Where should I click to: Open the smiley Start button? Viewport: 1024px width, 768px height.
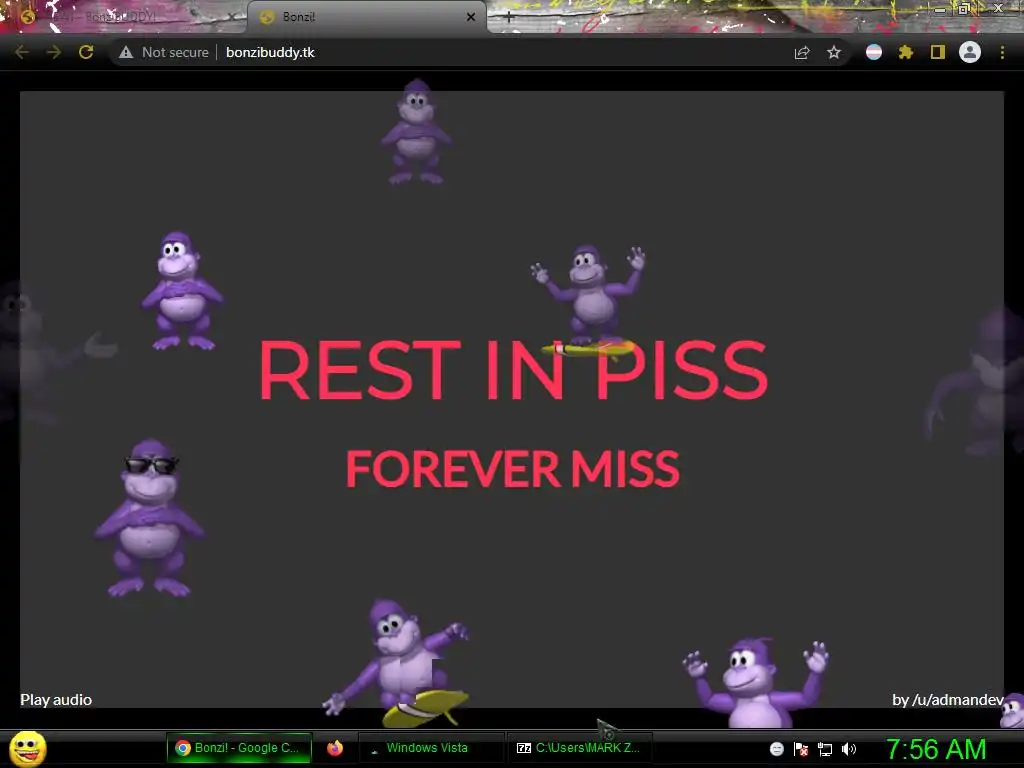[27, 748]
